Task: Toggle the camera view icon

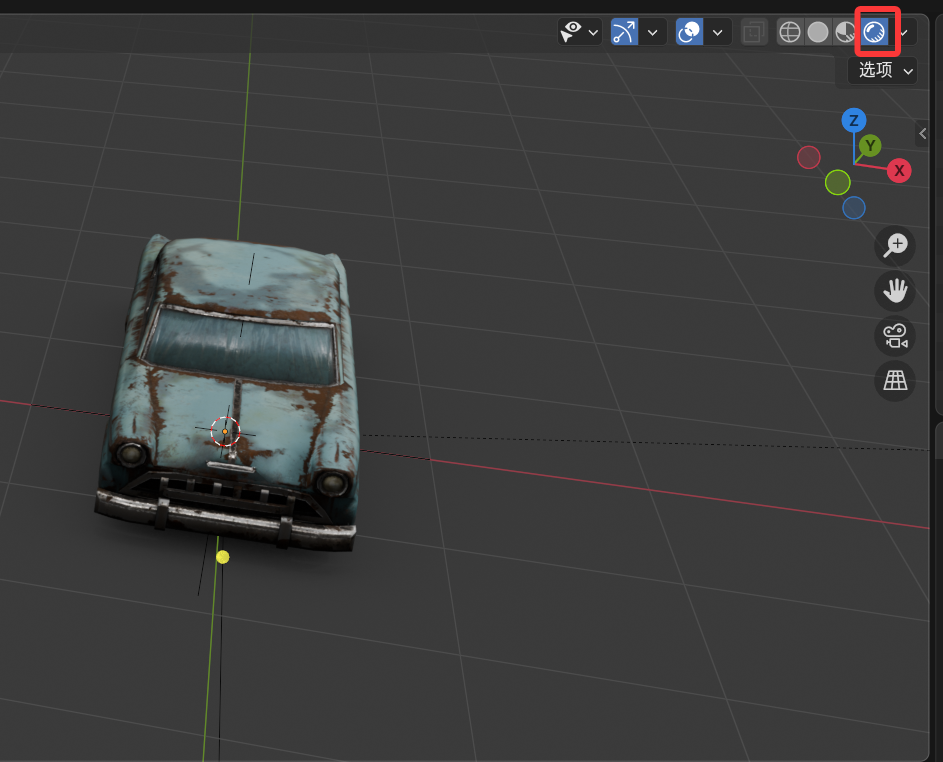Action: [895, 336]
